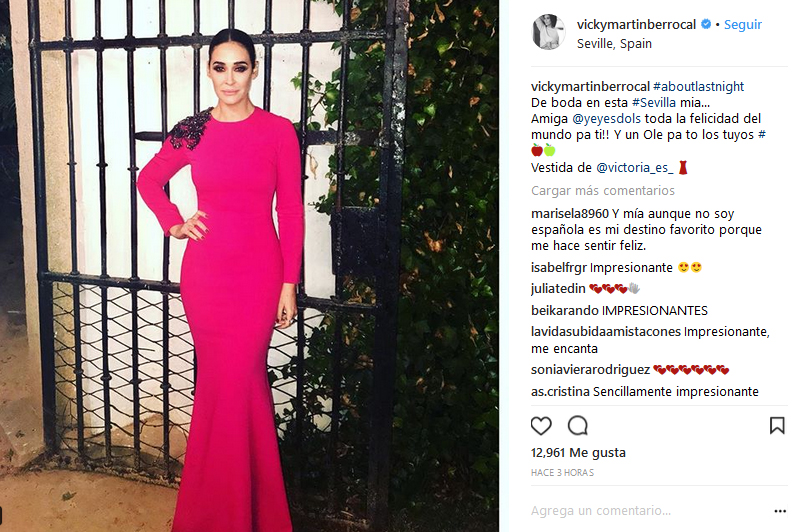Open lavidasubidaamistacones commenter profile

click(606, 332)
